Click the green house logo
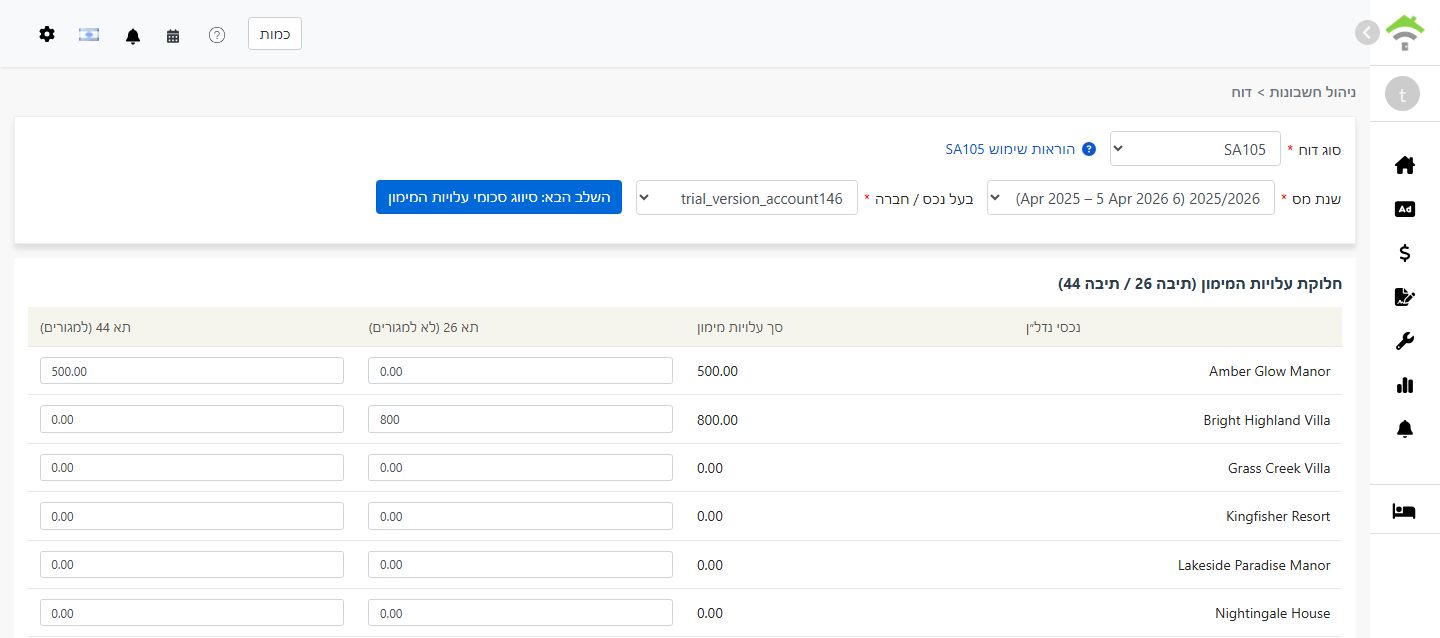Image resolution: width=1440 pixels, height=638 pixels. click(x=1405, y=33)
